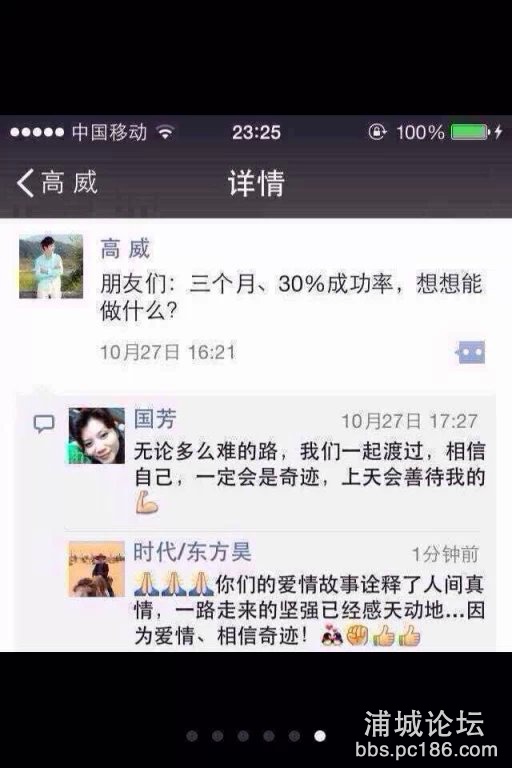
Task: Tap the 国芳 commenter name
Action: (x=155, y=419)
